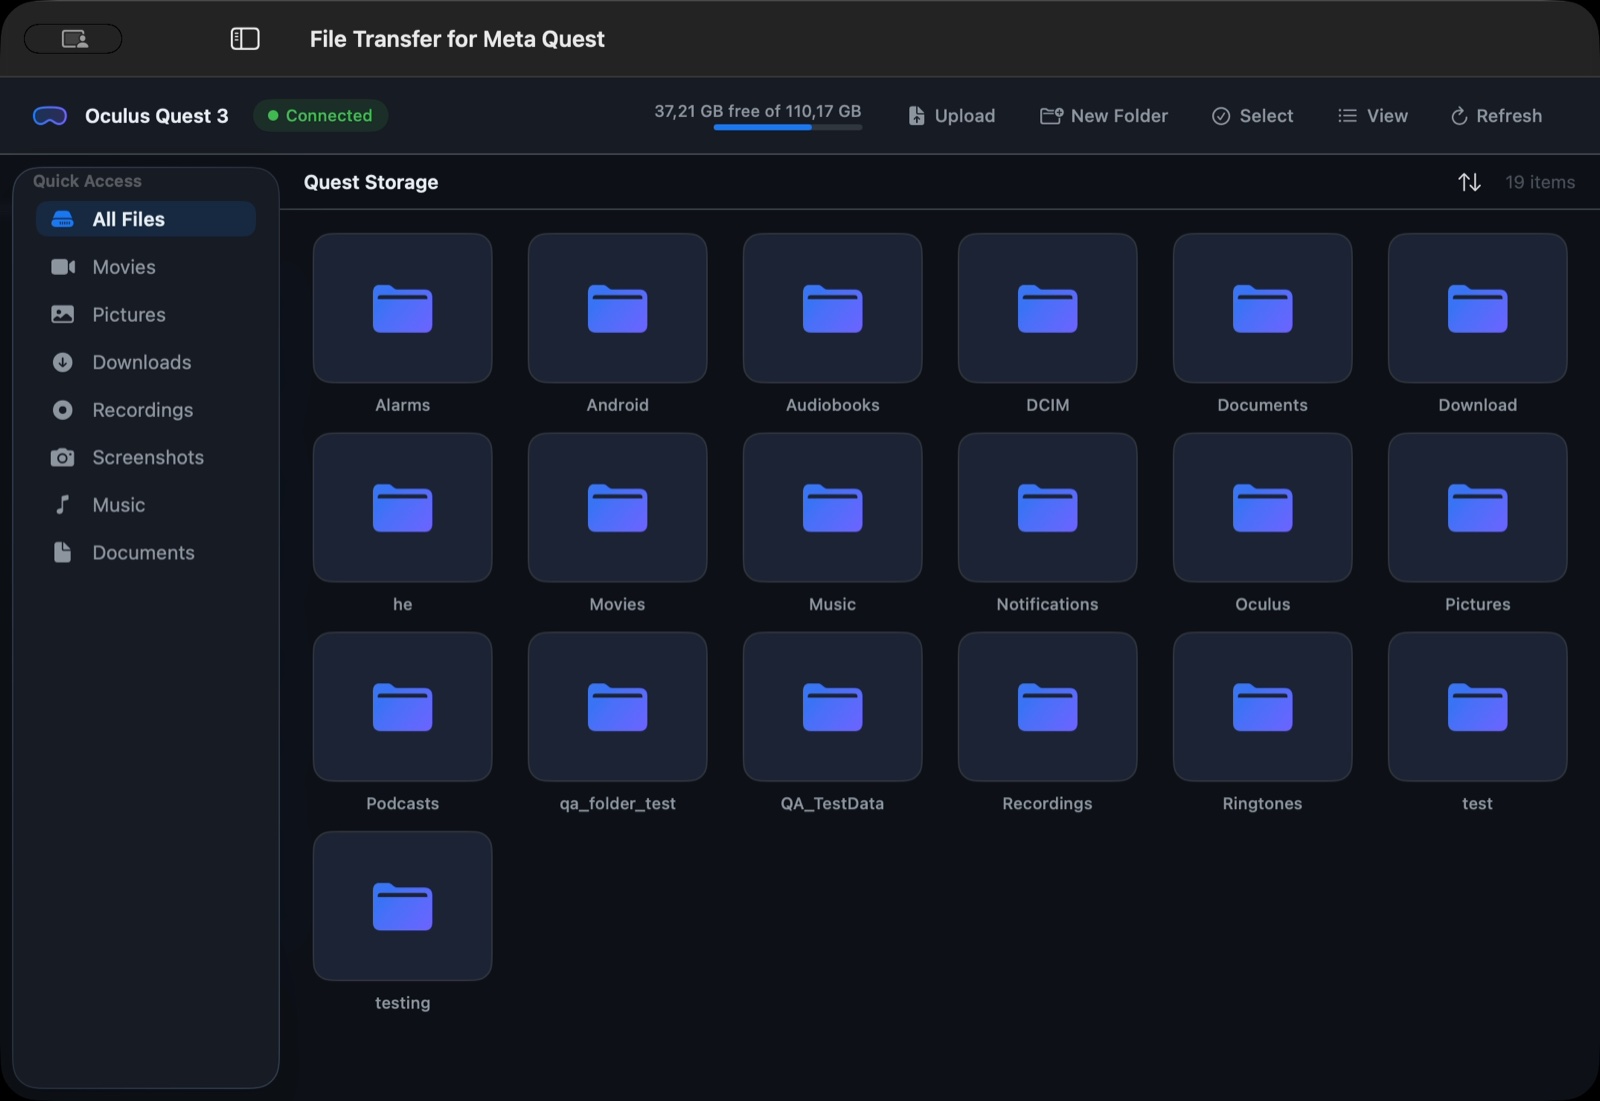This screenshot has width=1600, height=1101.
Task: Click the sort order arrows icon
Action: [x=1469, y=182]
